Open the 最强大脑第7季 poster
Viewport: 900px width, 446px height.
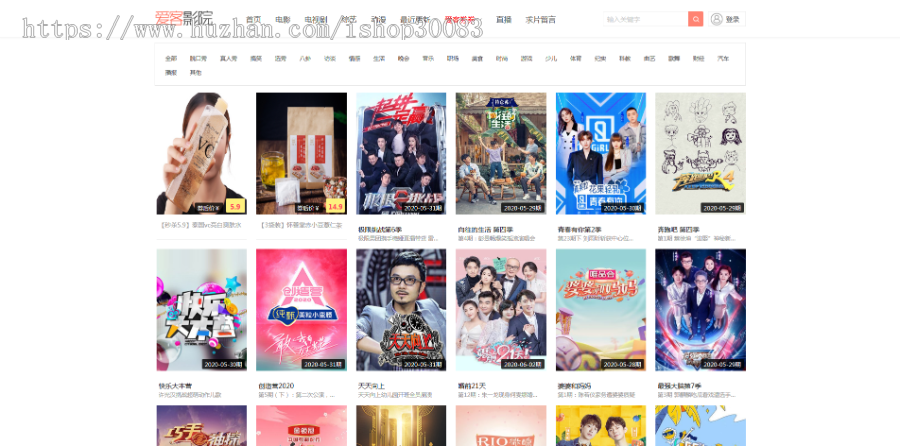coord(700,310)
